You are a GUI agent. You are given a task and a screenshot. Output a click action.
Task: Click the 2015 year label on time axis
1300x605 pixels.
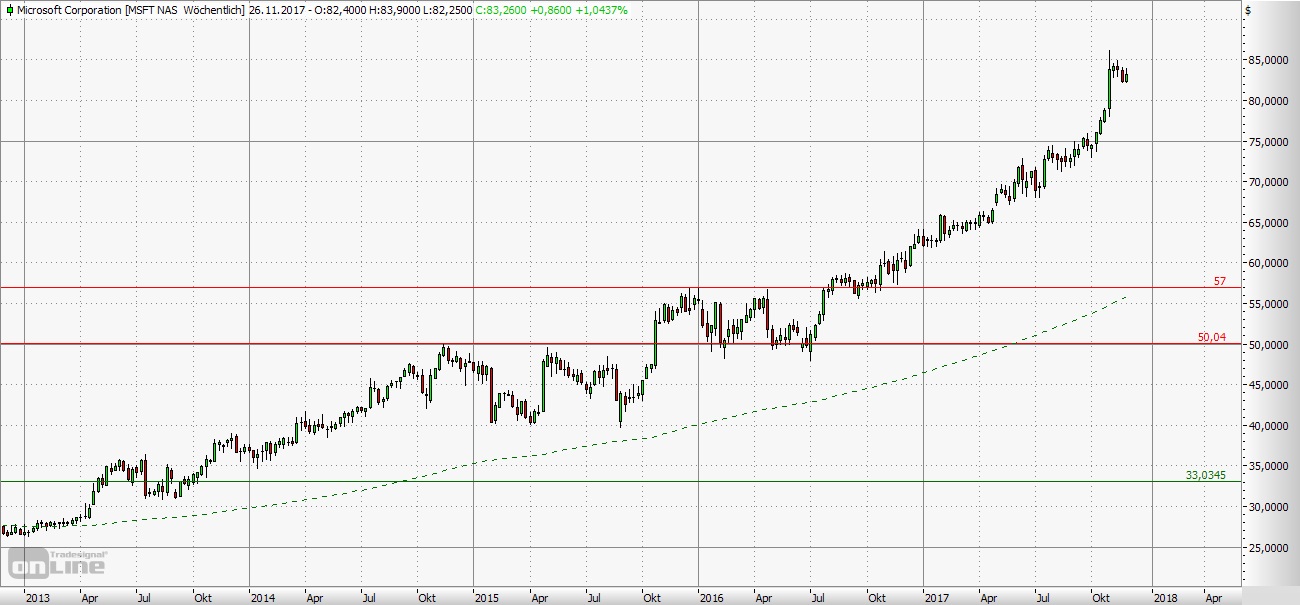487,597
